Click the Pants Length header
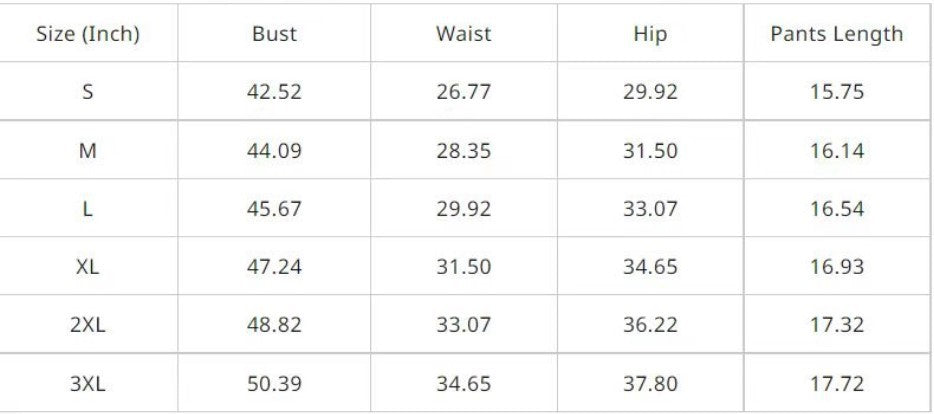The height and width of the screenshot is (414, 934). click(836, 34)
